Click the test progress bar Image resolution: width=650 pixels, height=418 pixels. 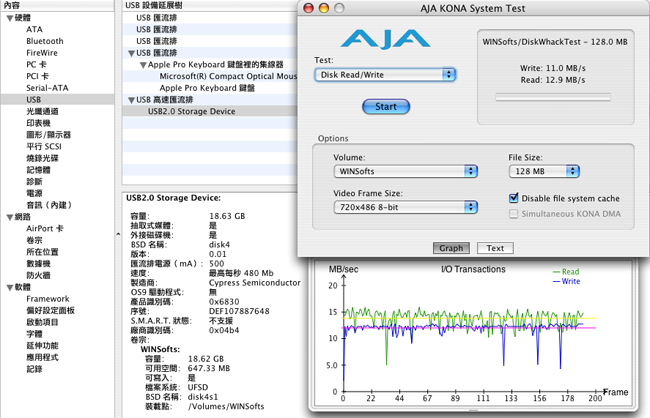(553, 97)
